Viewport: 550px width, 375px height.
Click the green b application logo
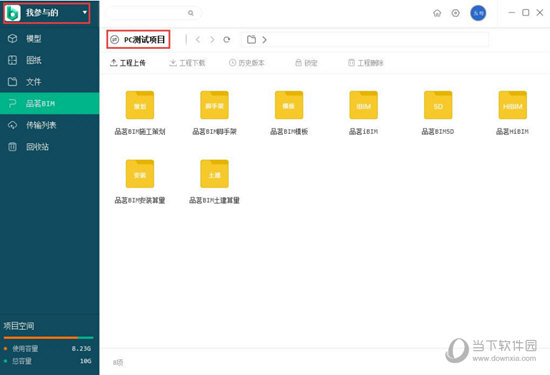click(13, 13)
